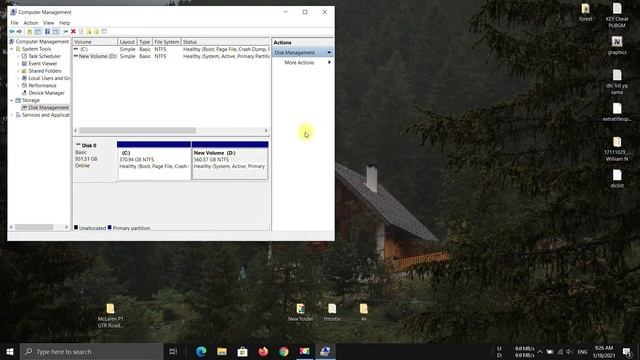This screenshot has width=640, height=360.
Task: Sort by the Layout column header
Action: click(127, 42)
